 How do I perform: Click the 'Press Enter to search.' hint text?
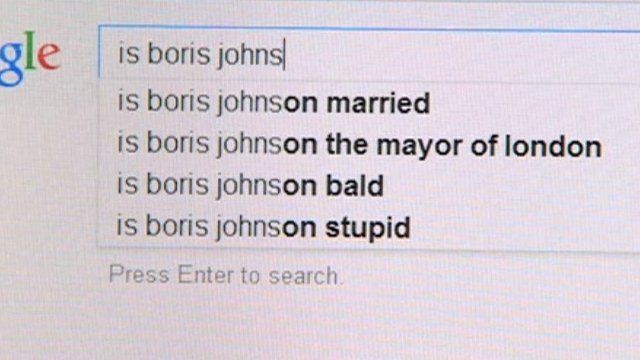point(224,275)
